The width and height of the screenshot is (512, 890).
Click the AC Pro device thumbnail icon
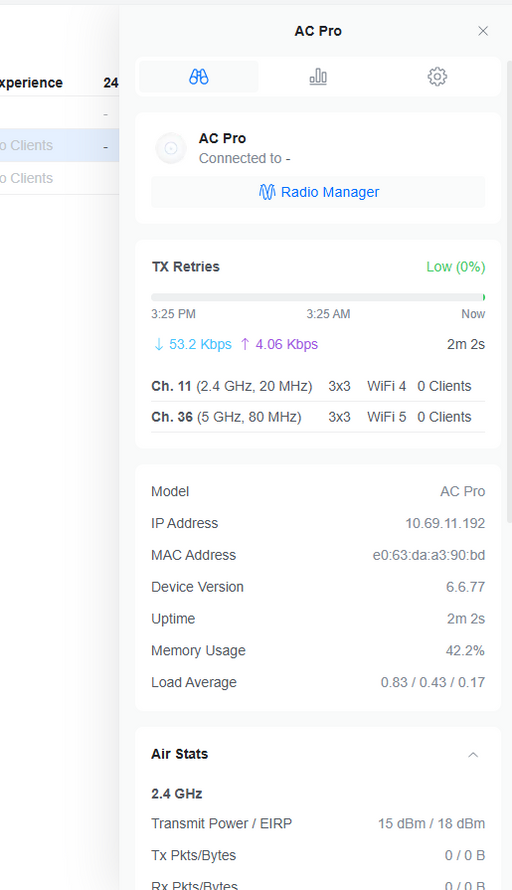171,148
